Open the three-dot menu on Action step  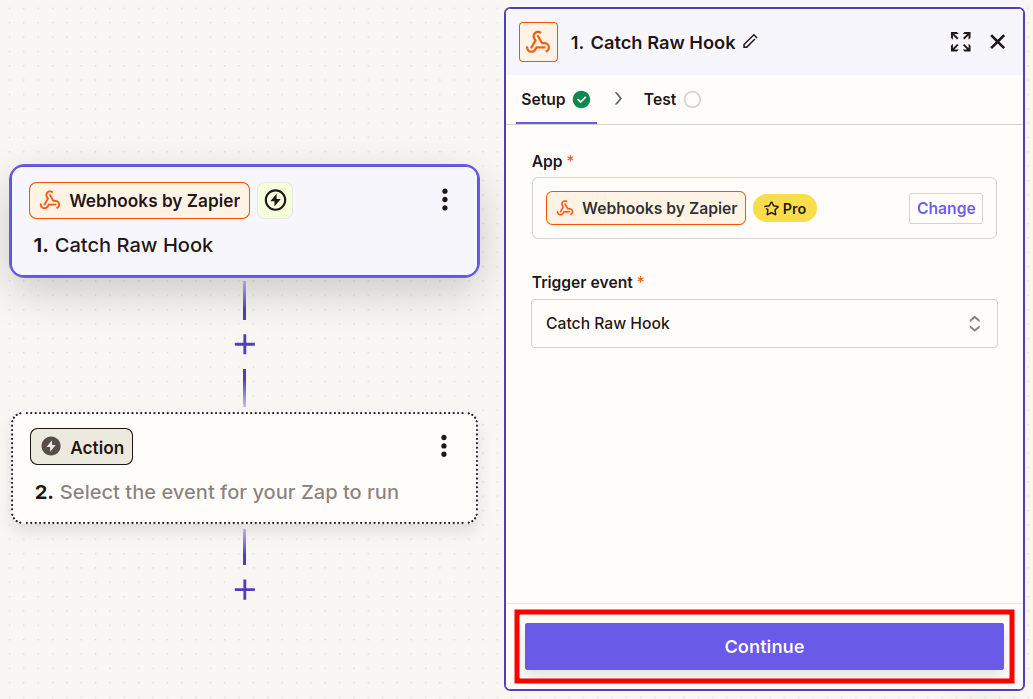pyautogui.click(x=444, y=446)
